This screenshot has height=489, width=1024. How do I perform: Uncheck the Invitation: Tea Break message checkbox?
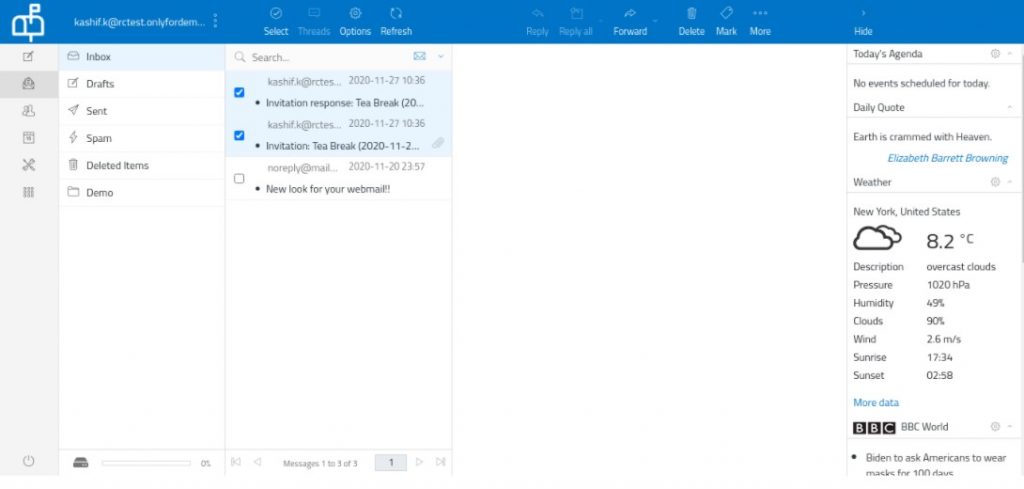coord(239,135)
